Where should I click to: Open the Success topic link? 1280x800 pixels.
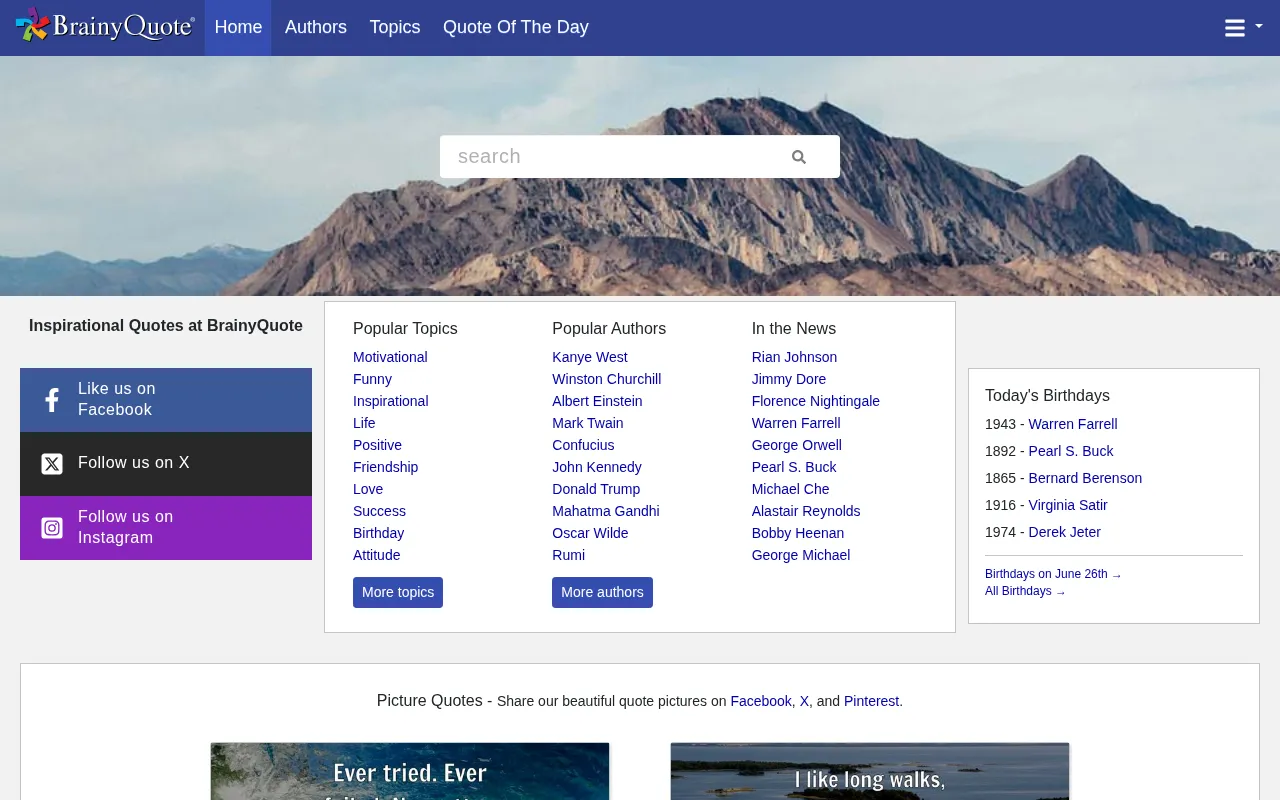pos(379,511)
